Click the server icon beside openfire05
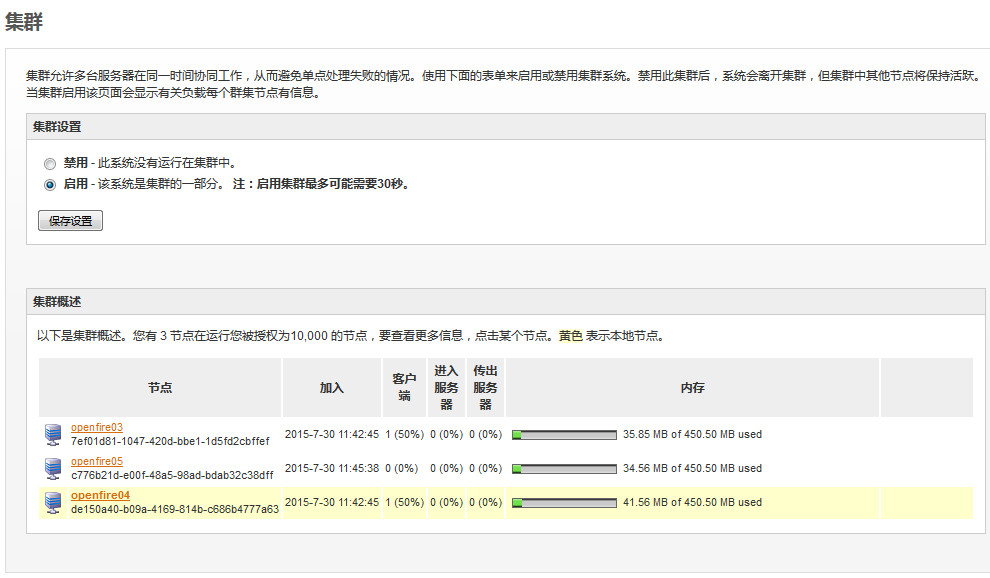 55,467
